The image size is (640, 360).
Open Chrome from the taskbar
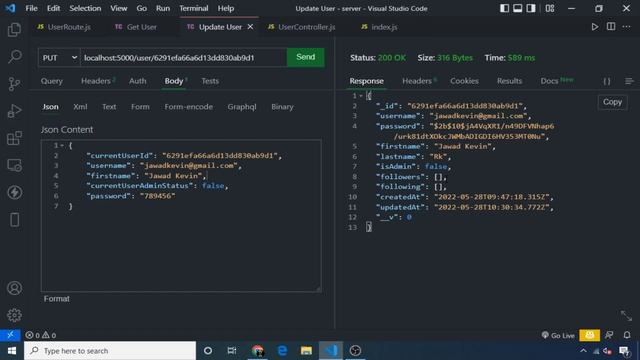258,351
